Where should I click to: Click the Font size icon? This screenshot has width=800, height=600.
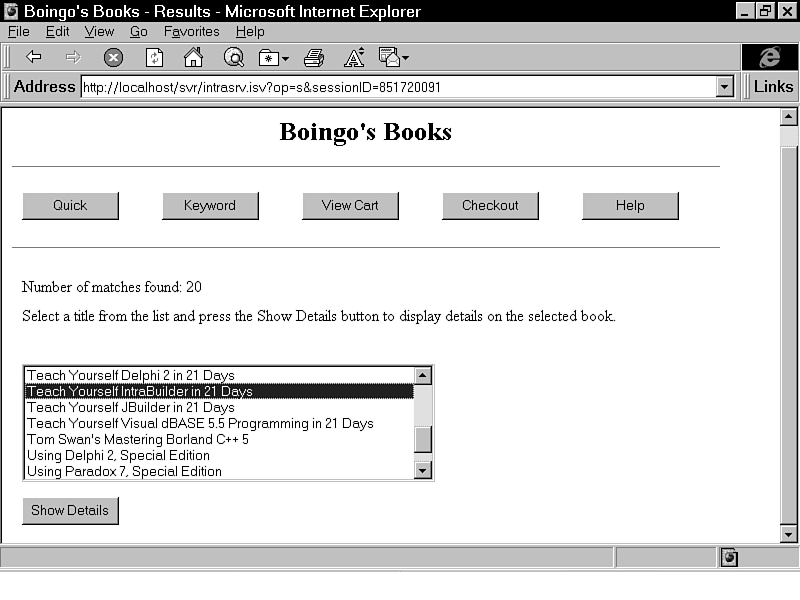click(x=354, y=57)
